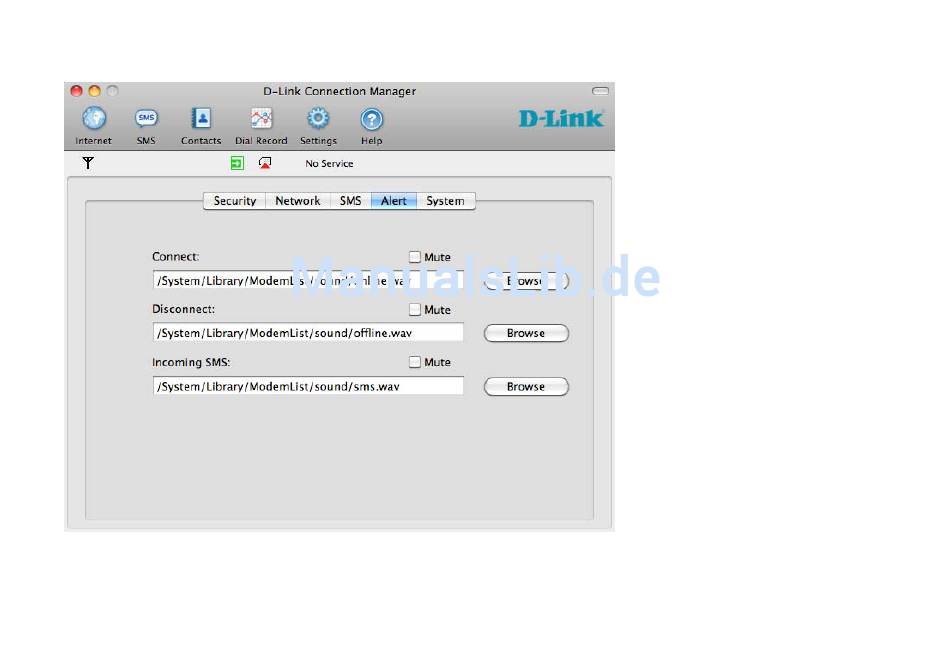Close the Connection Manager window
The height and width of the screenshot is (660, 950).
76,91
